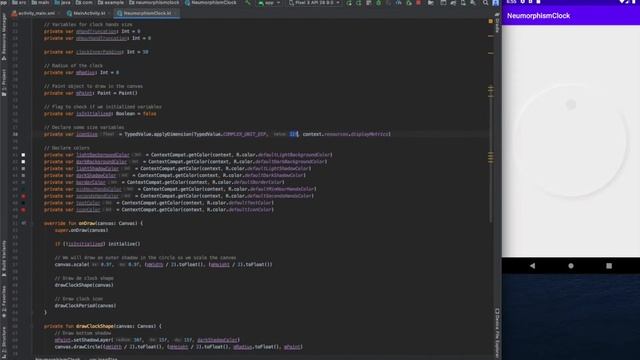Click the Stop red square toolbar button
The height and width of the screenshot is (360, 640).
[418, 3]
